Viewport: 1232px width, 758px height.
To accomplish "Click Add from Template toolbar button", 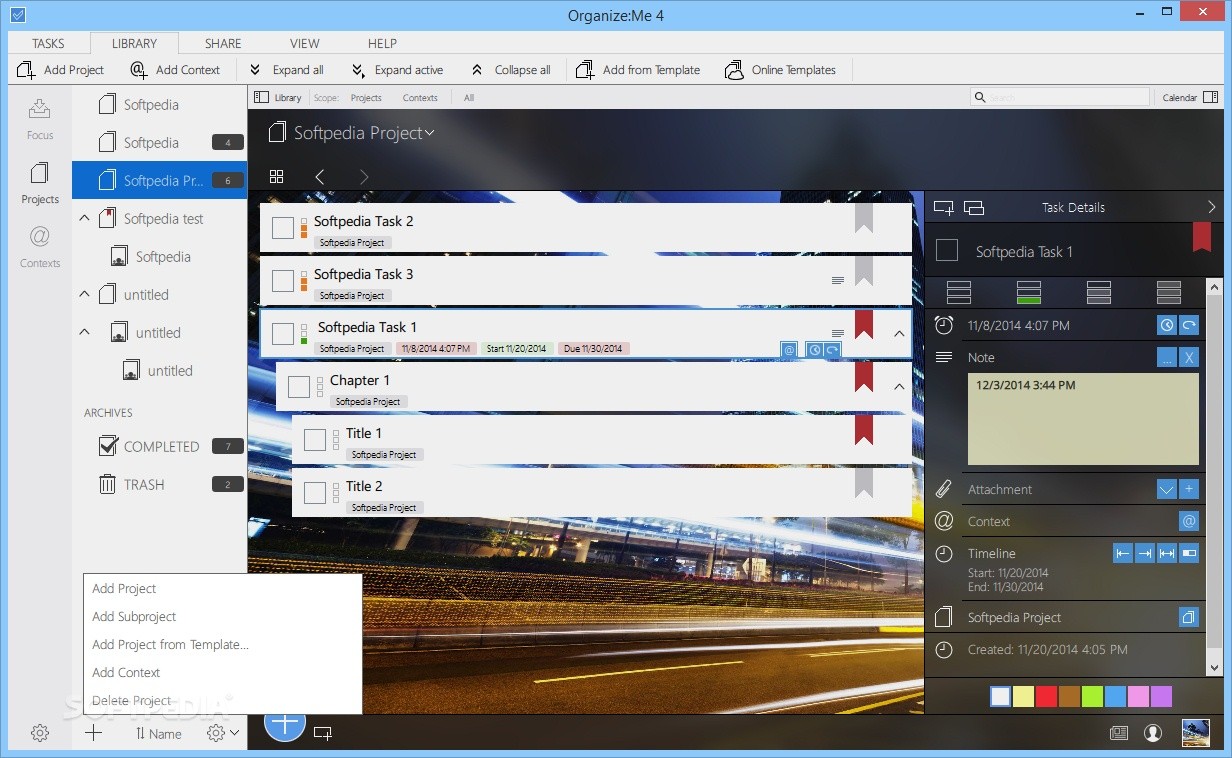I will (639, 70).
